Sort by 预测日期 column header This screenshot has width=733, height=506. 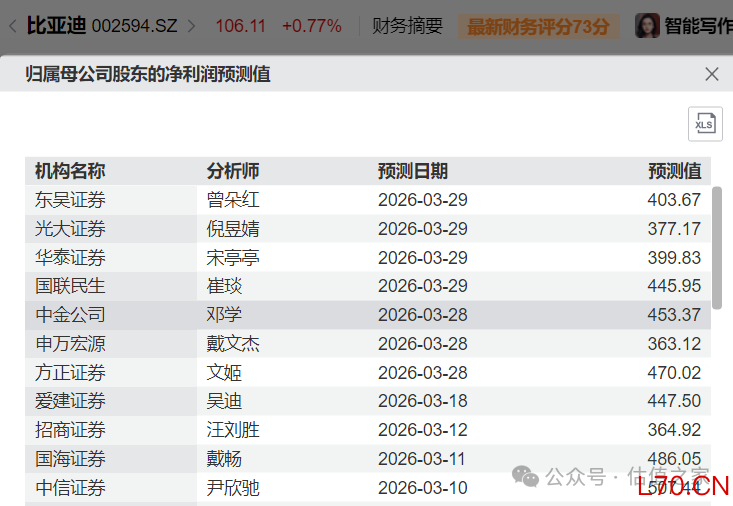click(412, 171)
